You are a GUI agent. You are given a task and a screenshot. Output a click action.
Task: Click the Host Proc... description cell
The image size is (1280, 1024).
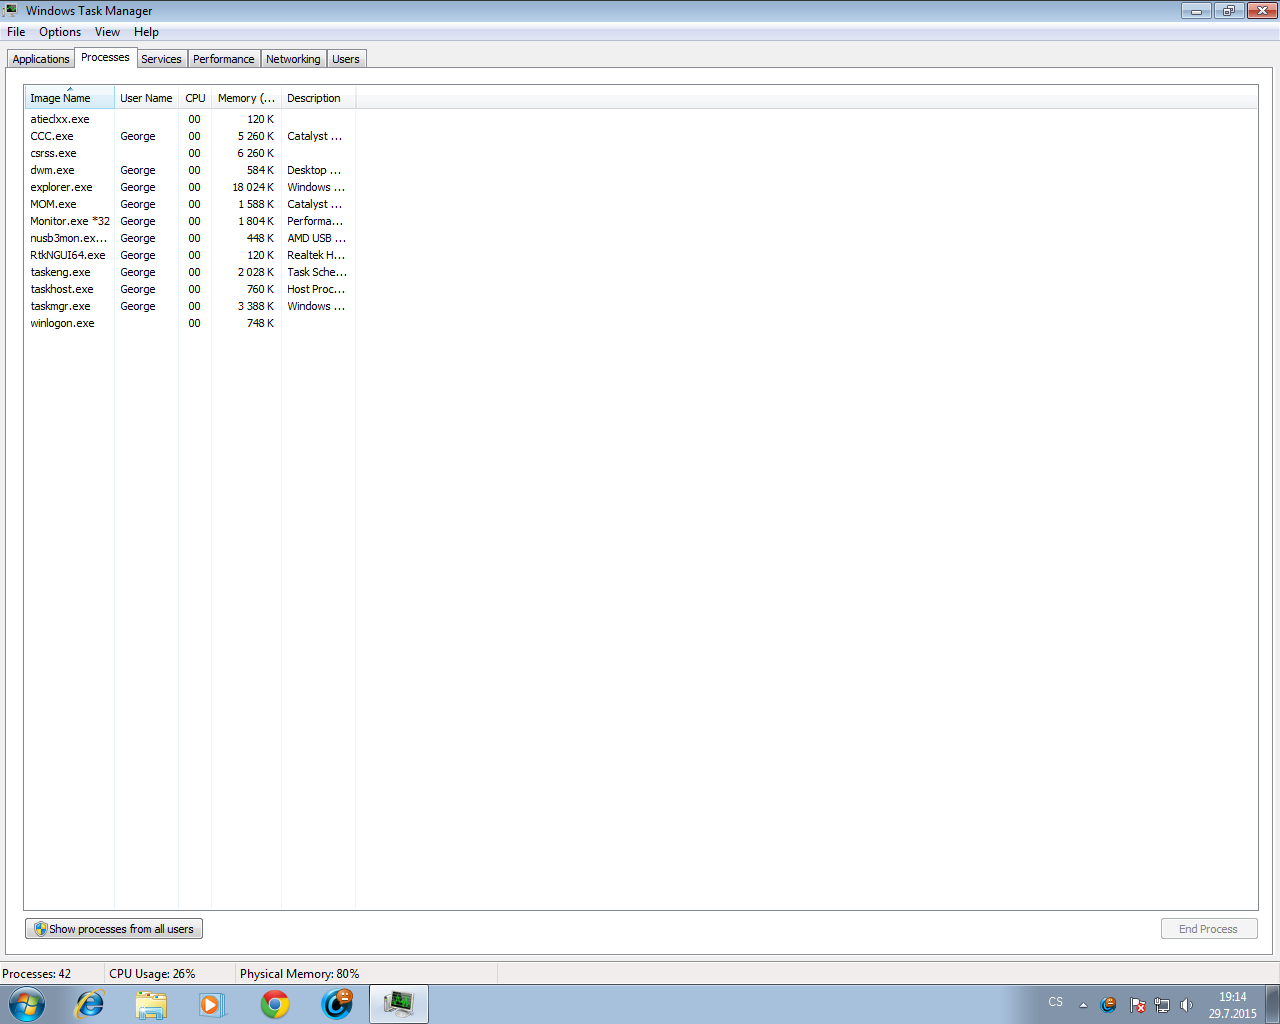pos(316,289)
